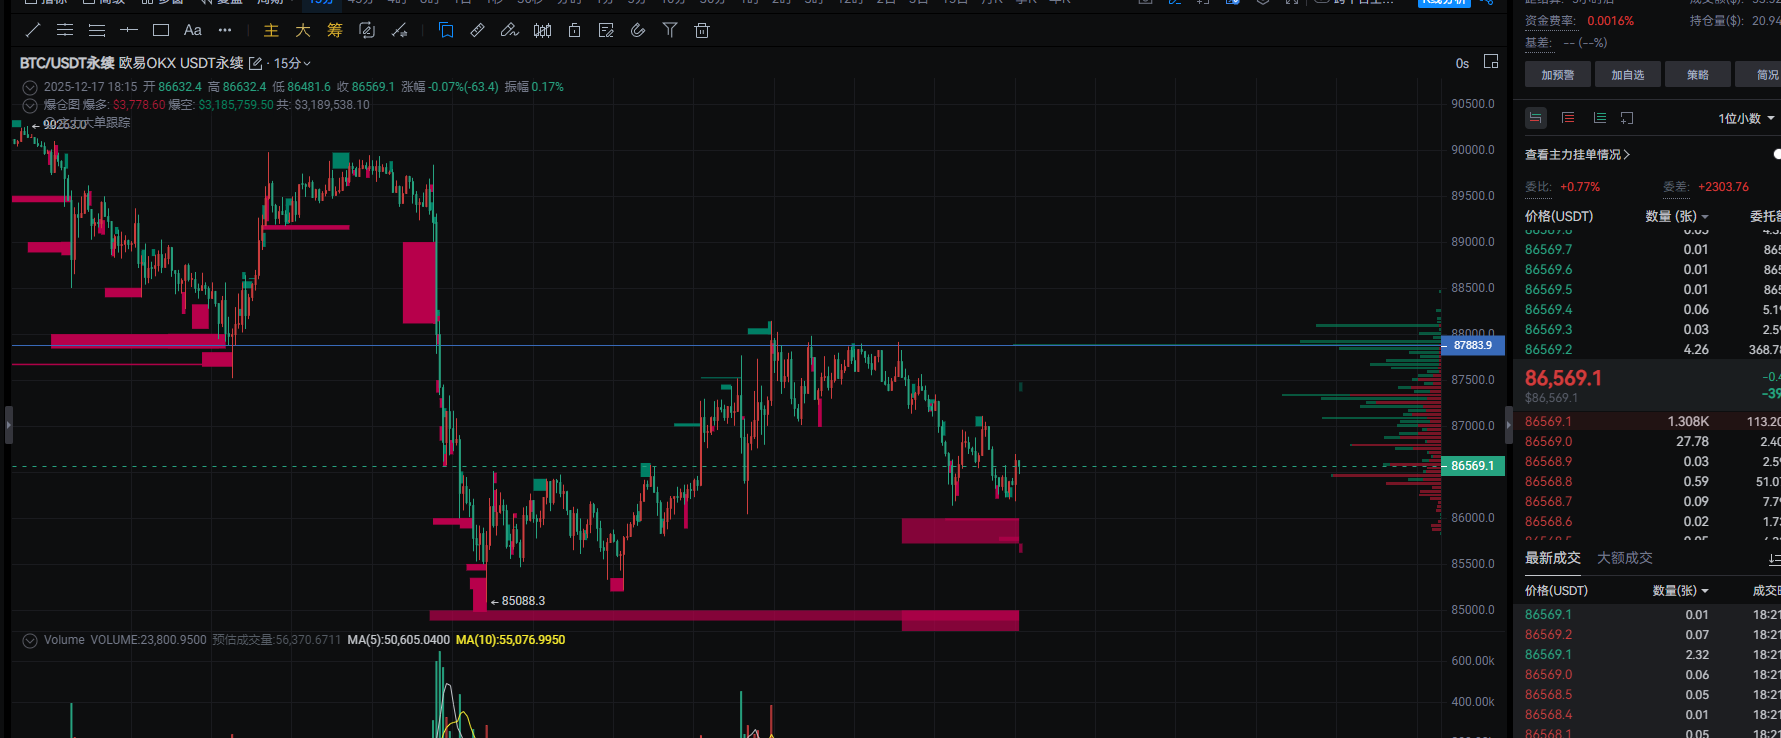Pick the Aa text annotation tool
The height and width of the screenshot is (738, 1781).
click(193, 30)
